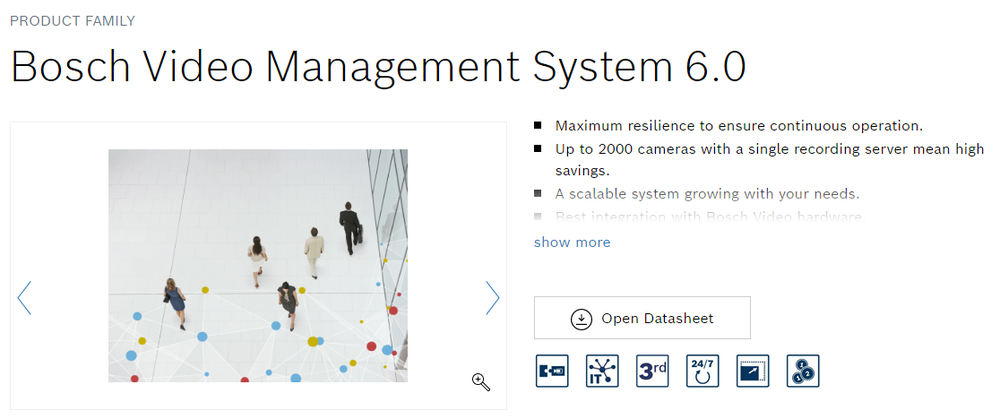Click 'Up to 2000 cameras' bullet text
1000x416 pixels.
coord(770,160)
